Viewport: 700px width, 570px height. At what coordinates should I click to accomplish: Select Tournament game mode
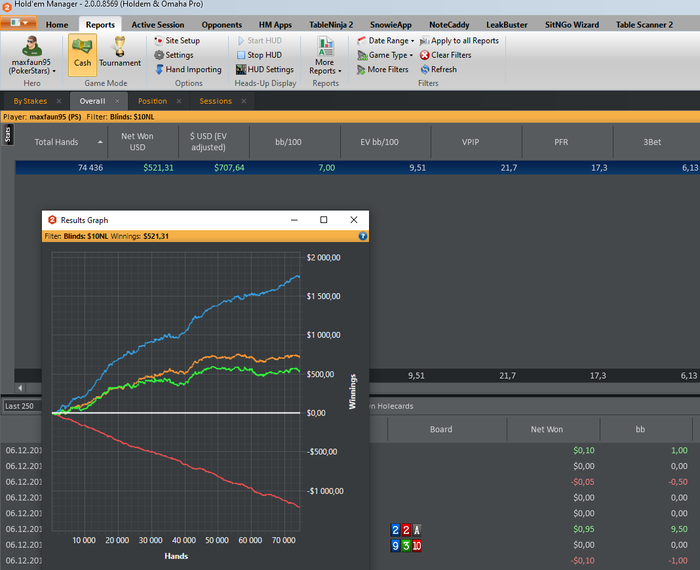click(x=120, y=54)
